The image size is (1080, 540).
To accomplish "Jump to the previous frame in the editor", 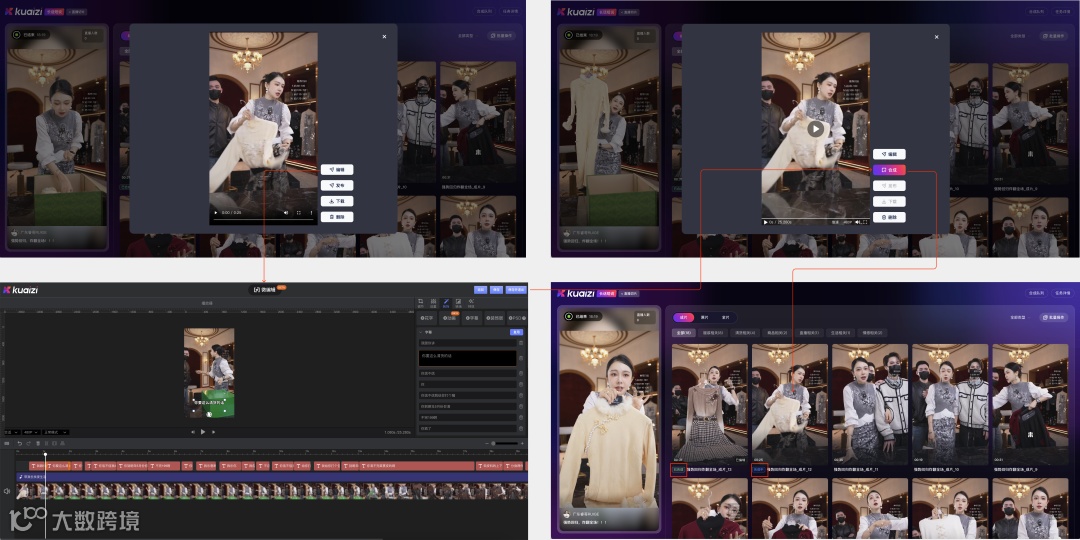I will [193, 432].
